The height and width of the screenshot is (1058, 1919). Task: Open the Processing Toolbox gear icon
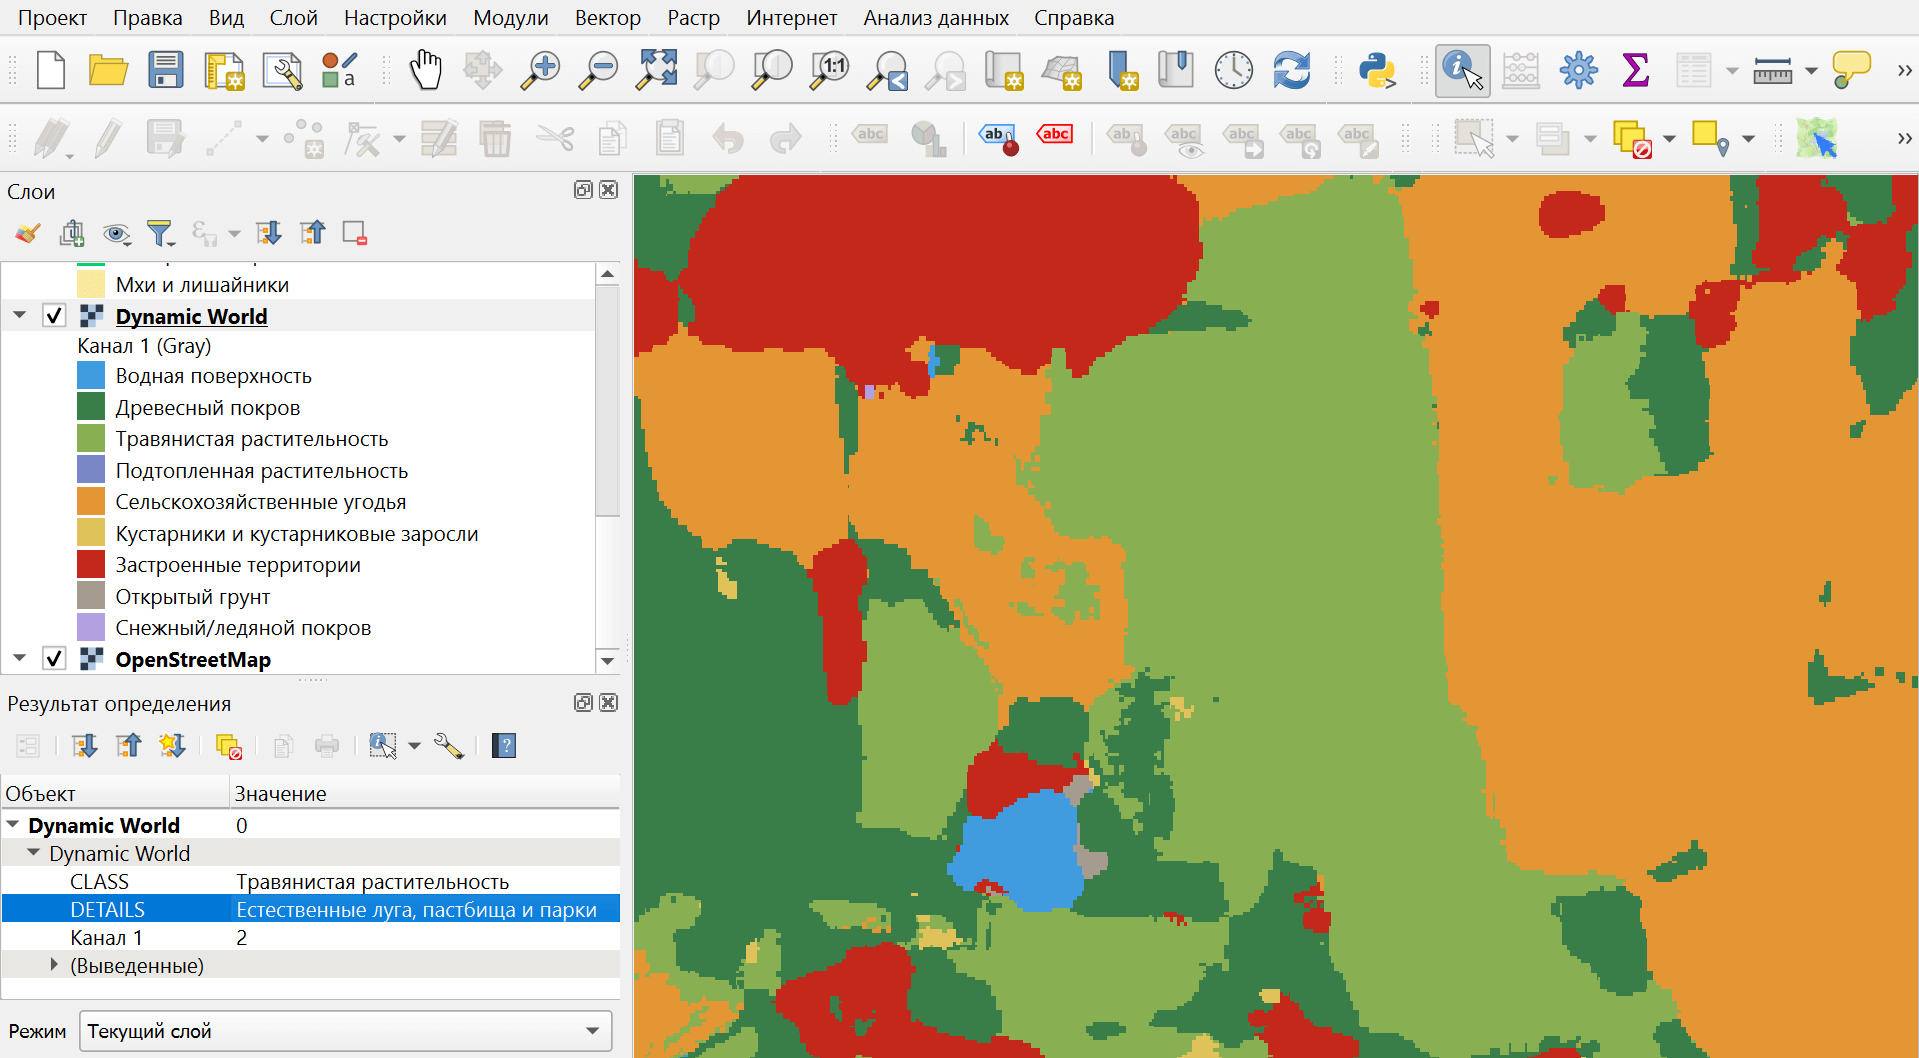[1579, 71]
